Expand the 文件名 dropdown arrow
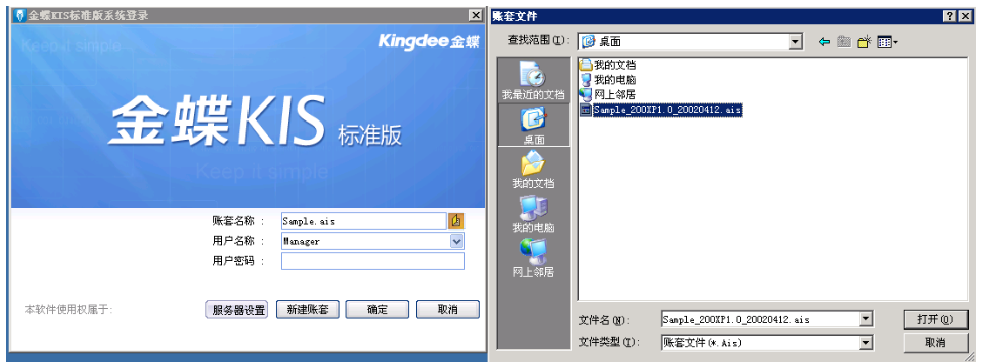Viewport: 981px width, 364px height. tap(866, 320)
